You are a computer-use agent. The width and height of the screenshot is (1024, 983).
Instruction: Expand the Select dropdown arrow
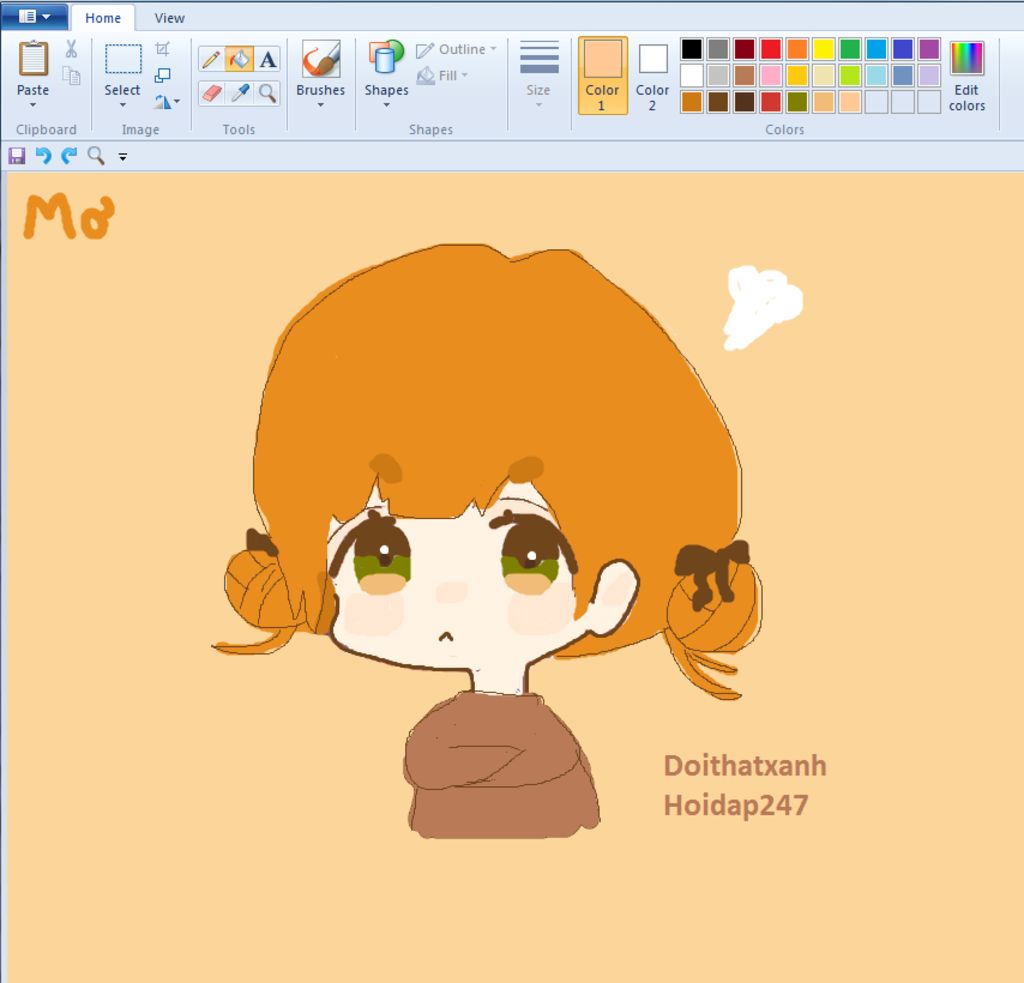click(123, 105)
